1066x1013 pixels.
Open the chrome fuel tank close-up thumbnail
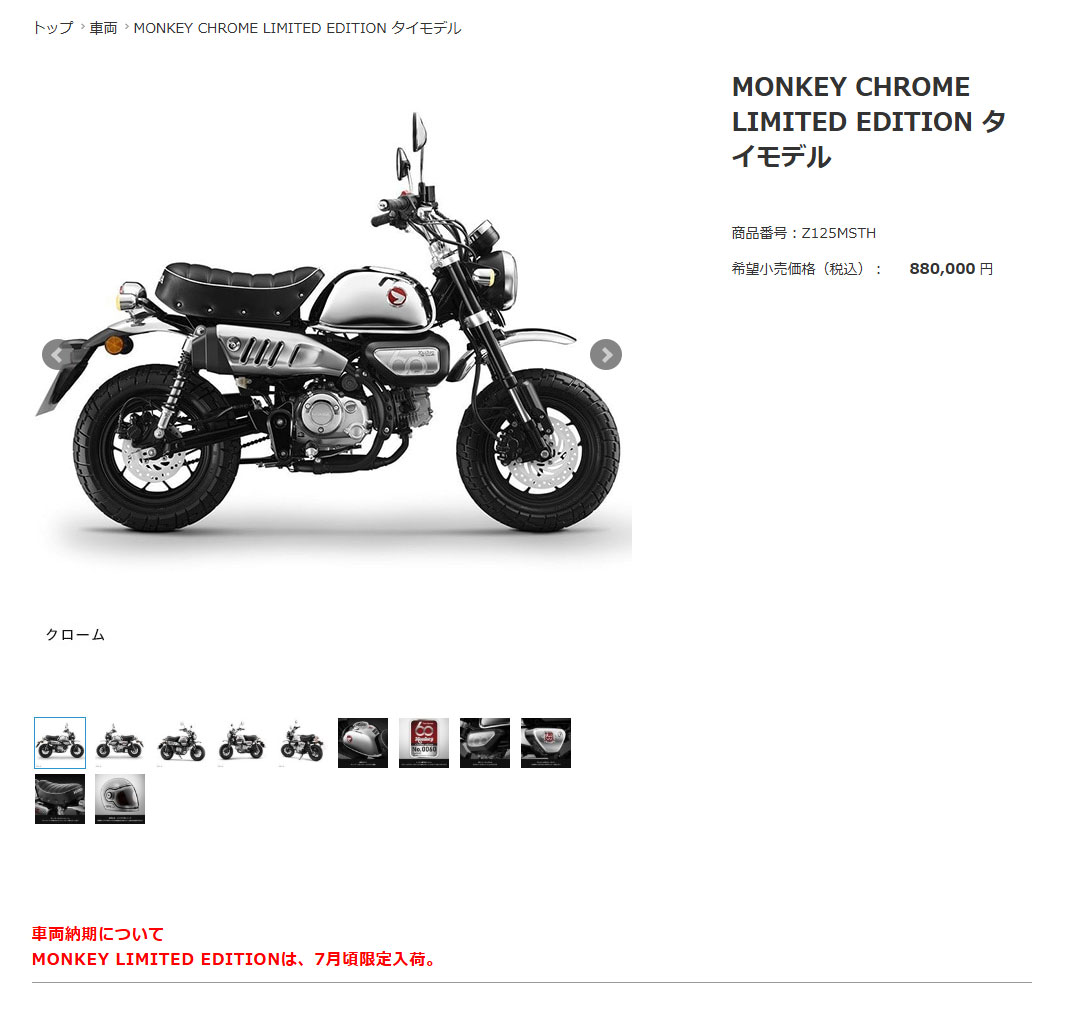pyautogui.click(x=363, y=742)
